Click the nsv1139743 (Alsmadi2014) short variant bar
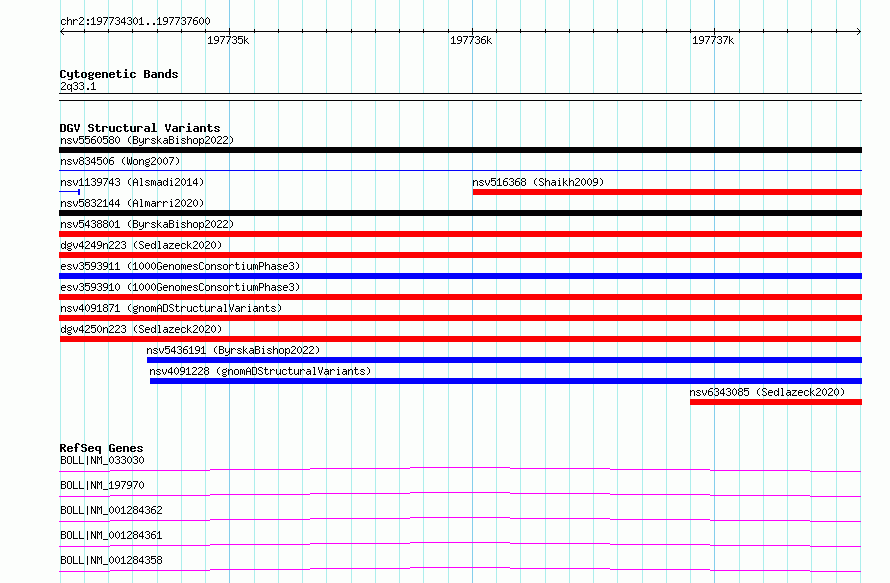890x583 pixels. [69, 192]
